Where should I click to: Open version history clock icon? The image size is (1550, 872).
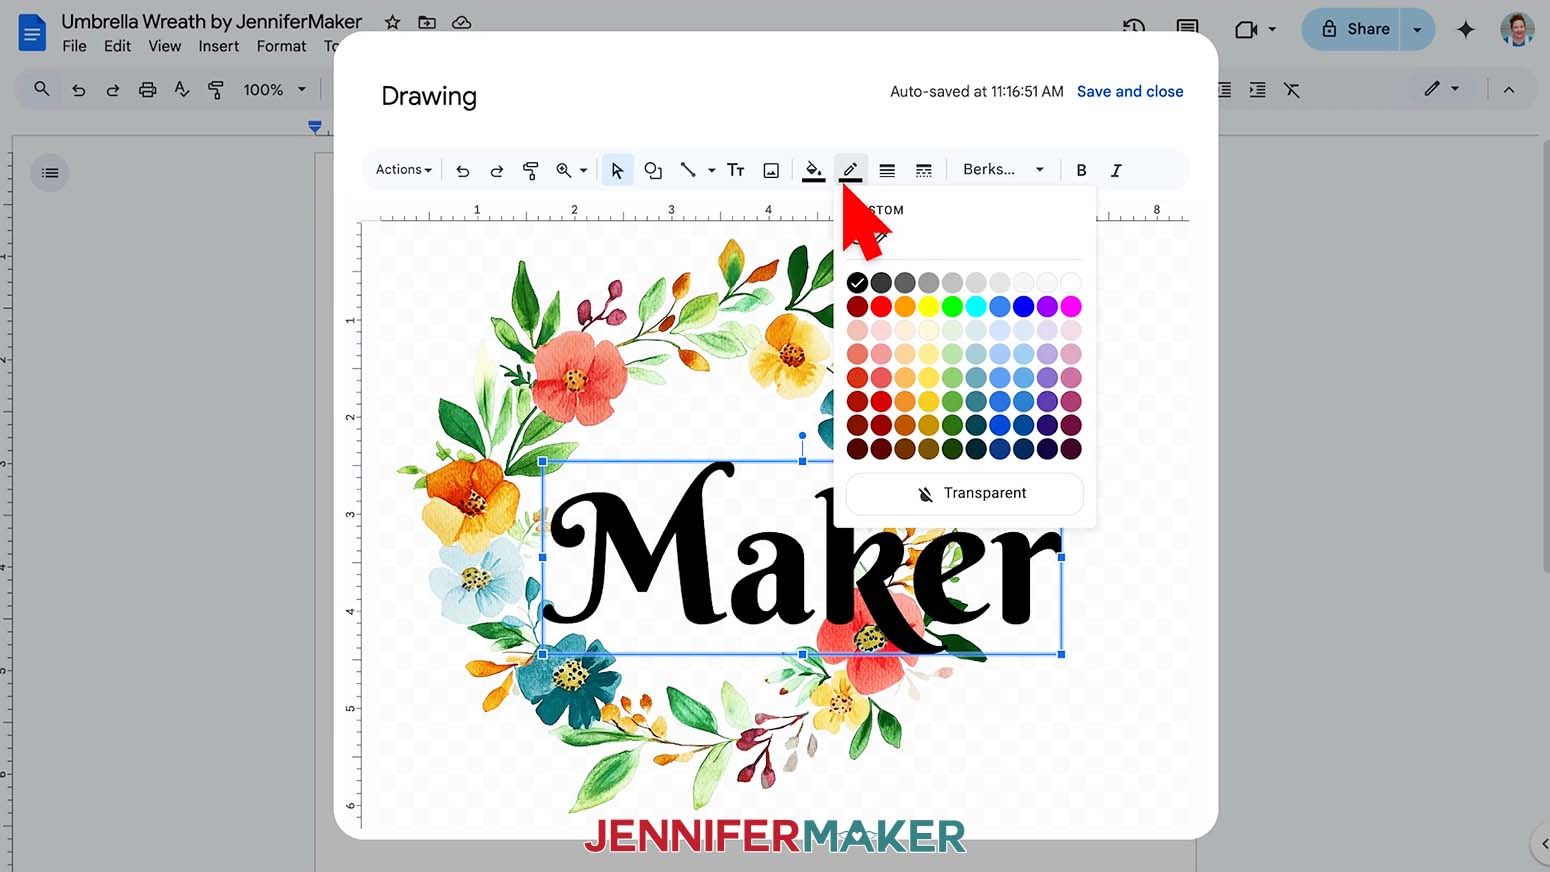pyautogui.click(x=1134, y=27)
